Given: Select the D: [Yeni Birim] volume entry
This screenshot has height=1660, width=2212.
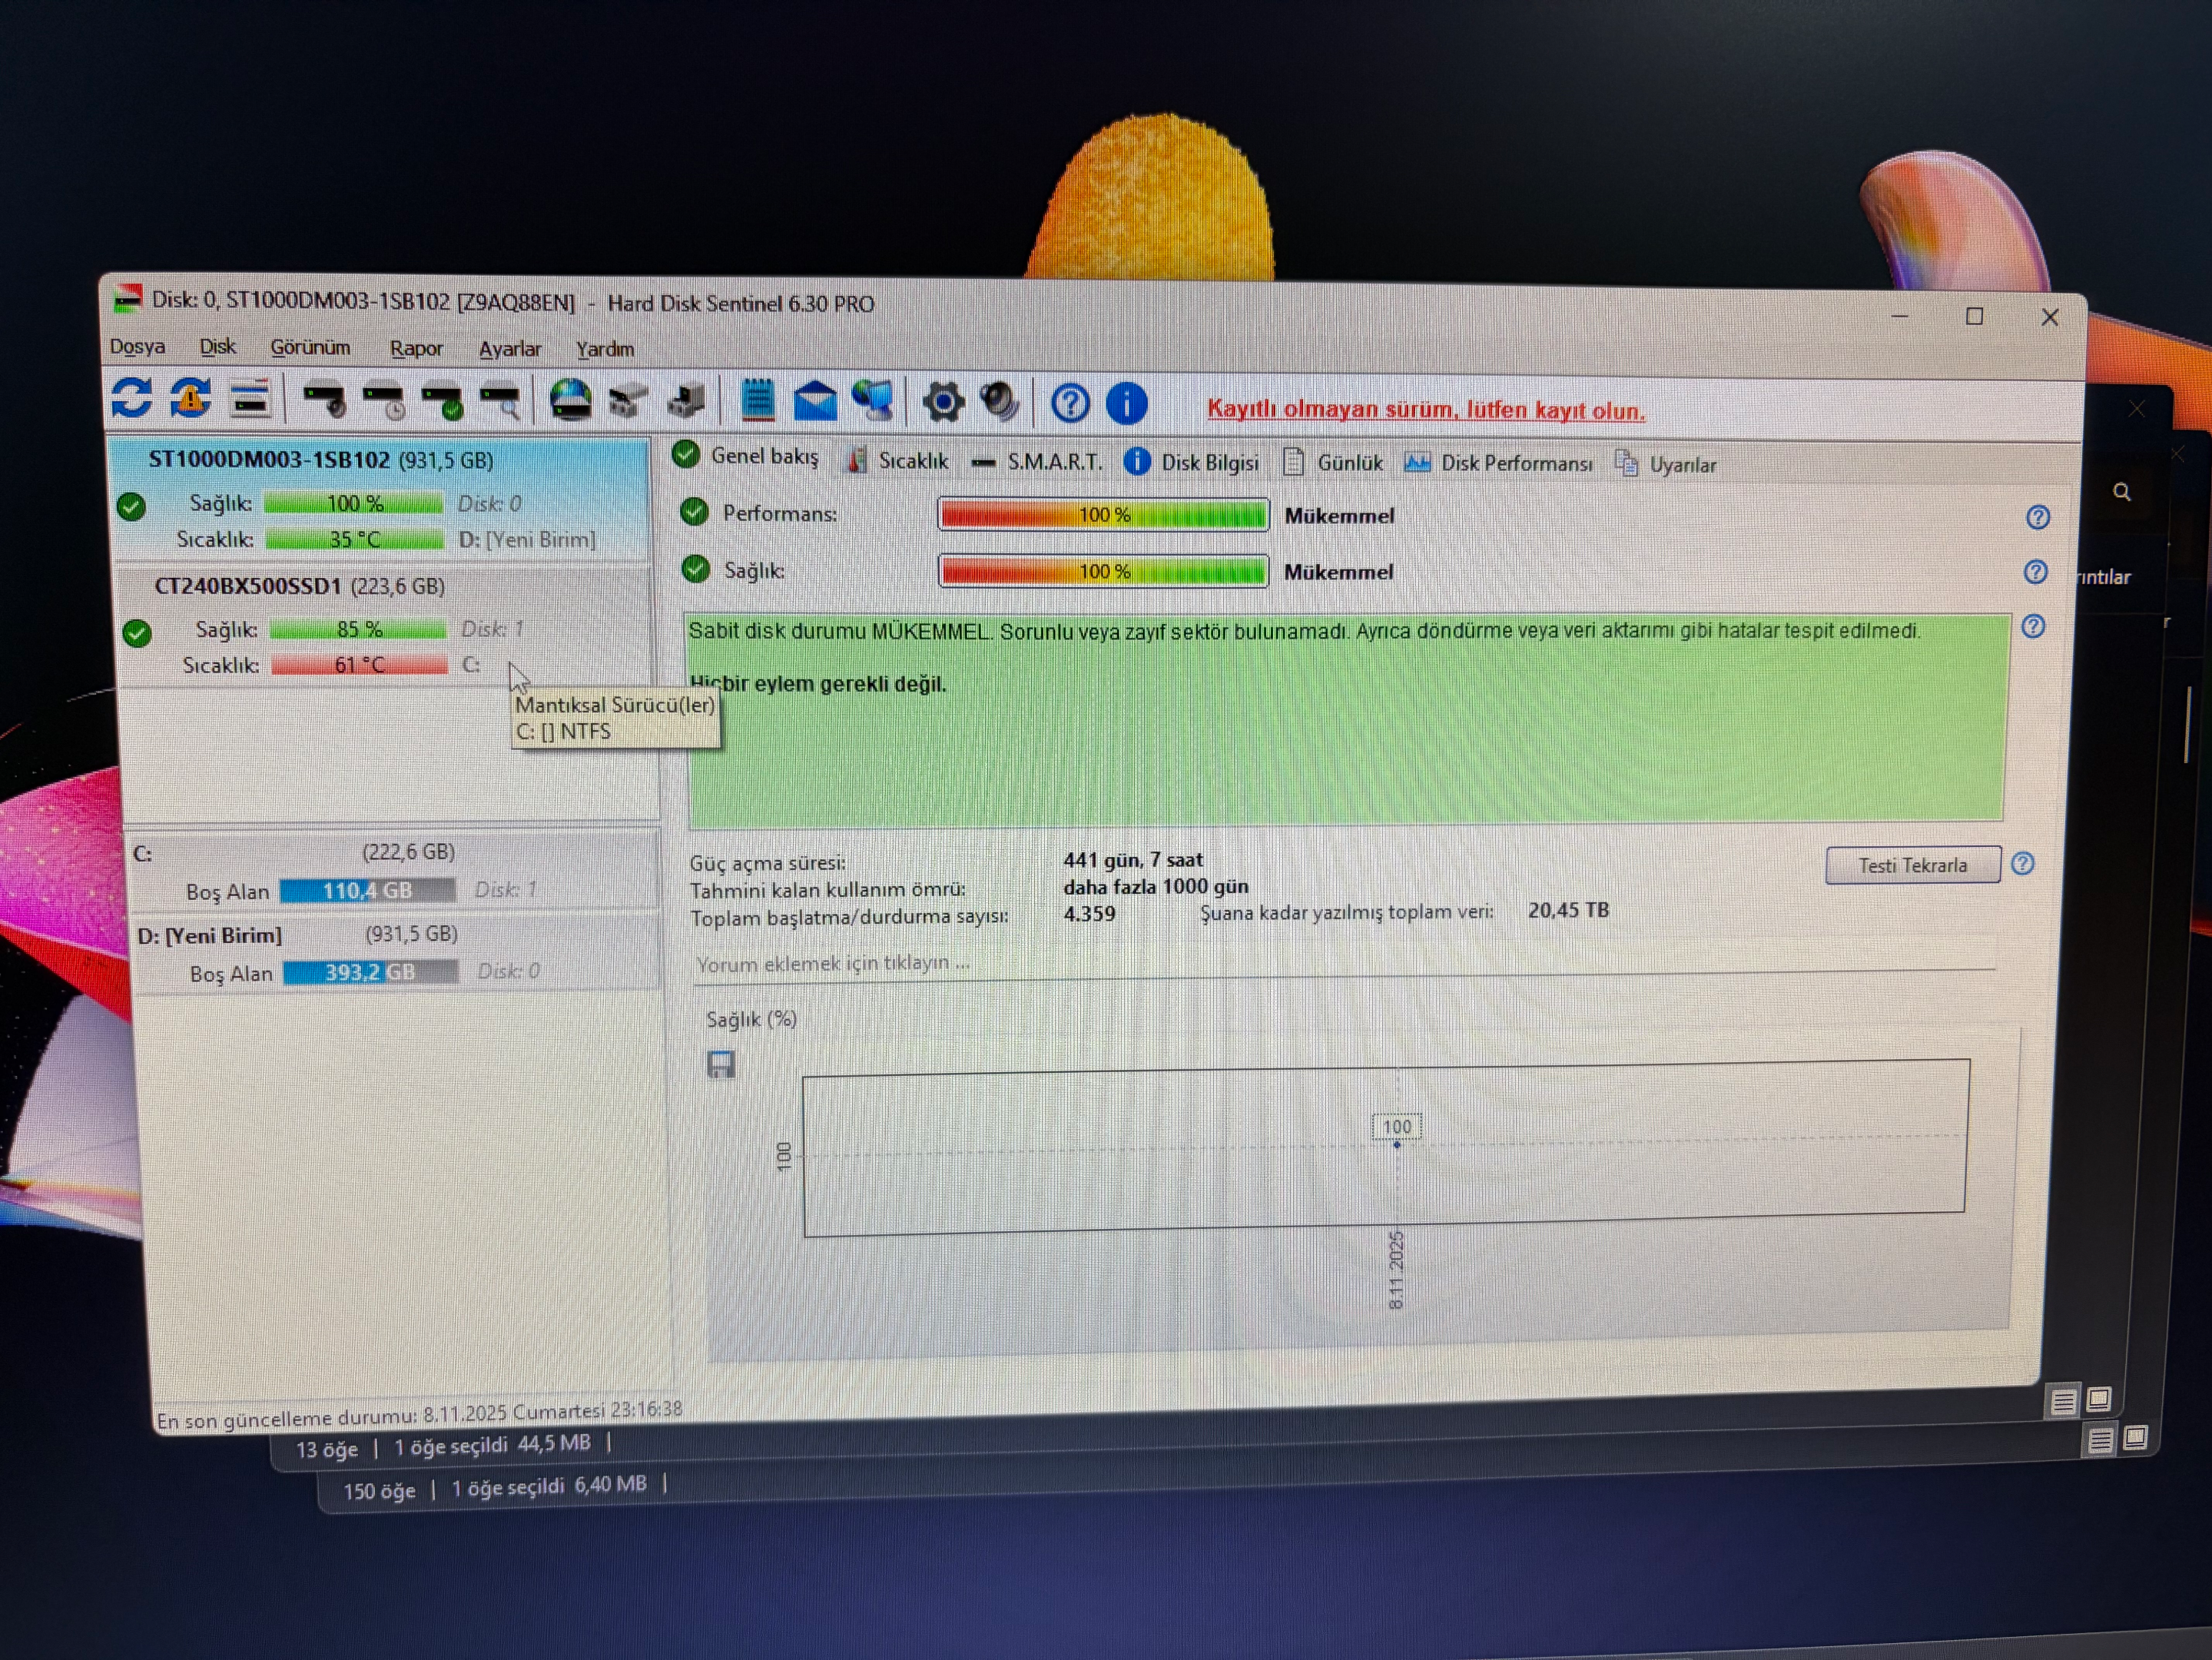Looking at the screenshot, I should pos(397,953).
